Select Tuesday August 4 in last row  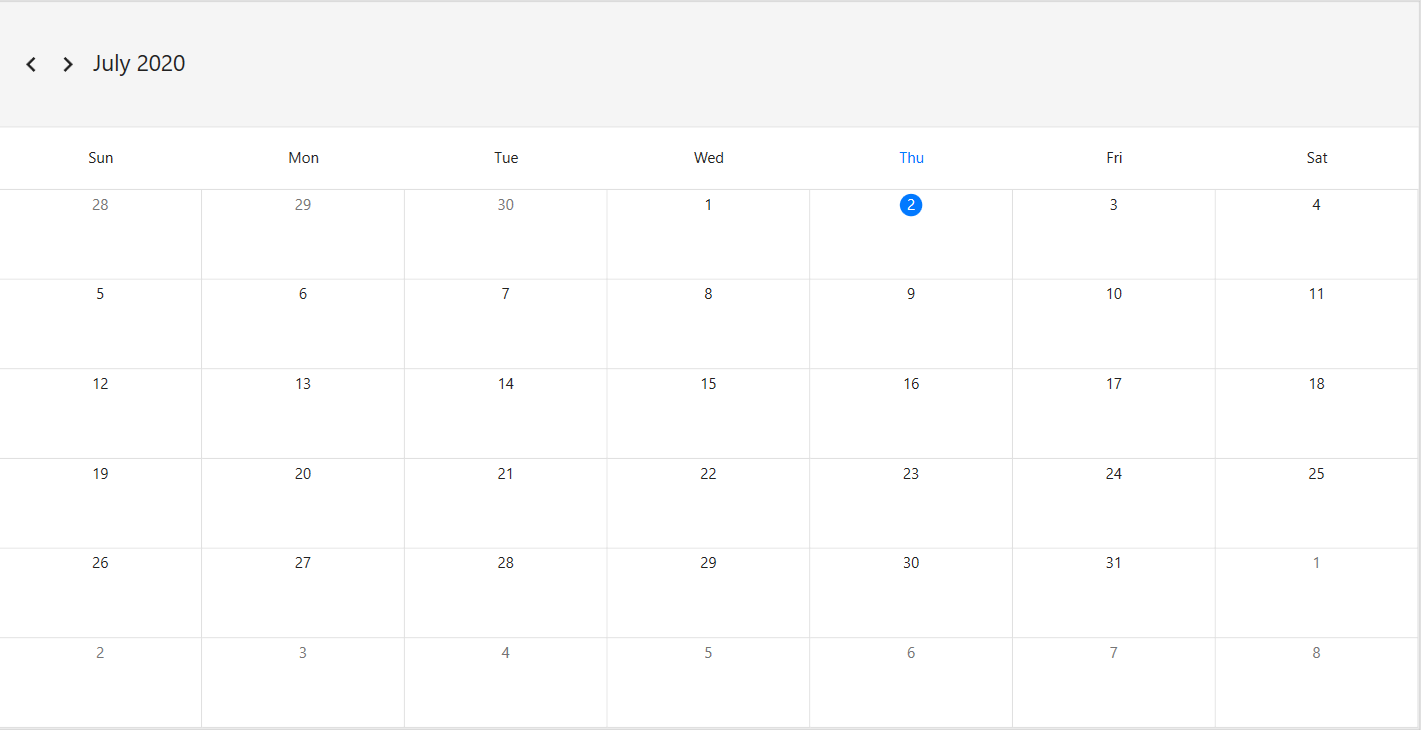point(506,682)
